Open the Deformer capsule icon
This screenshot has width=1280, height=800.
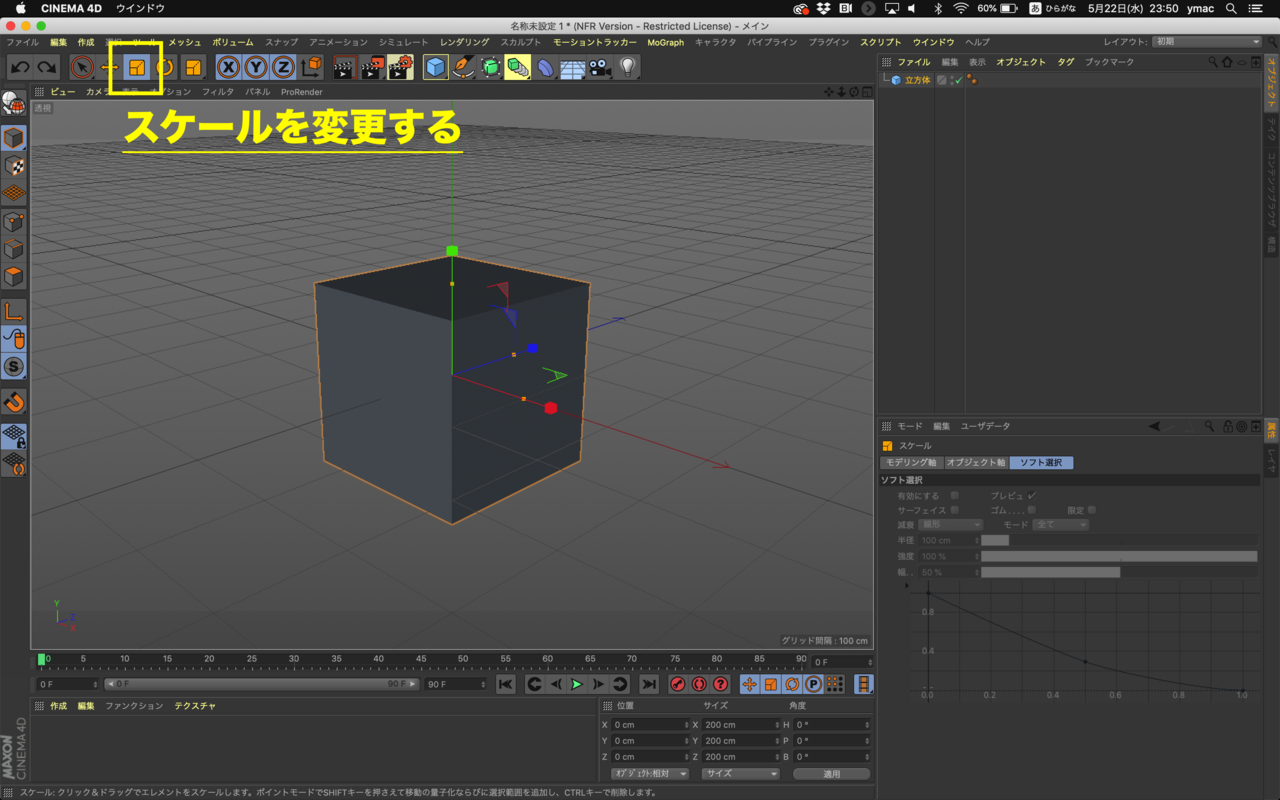click(545, 68)
